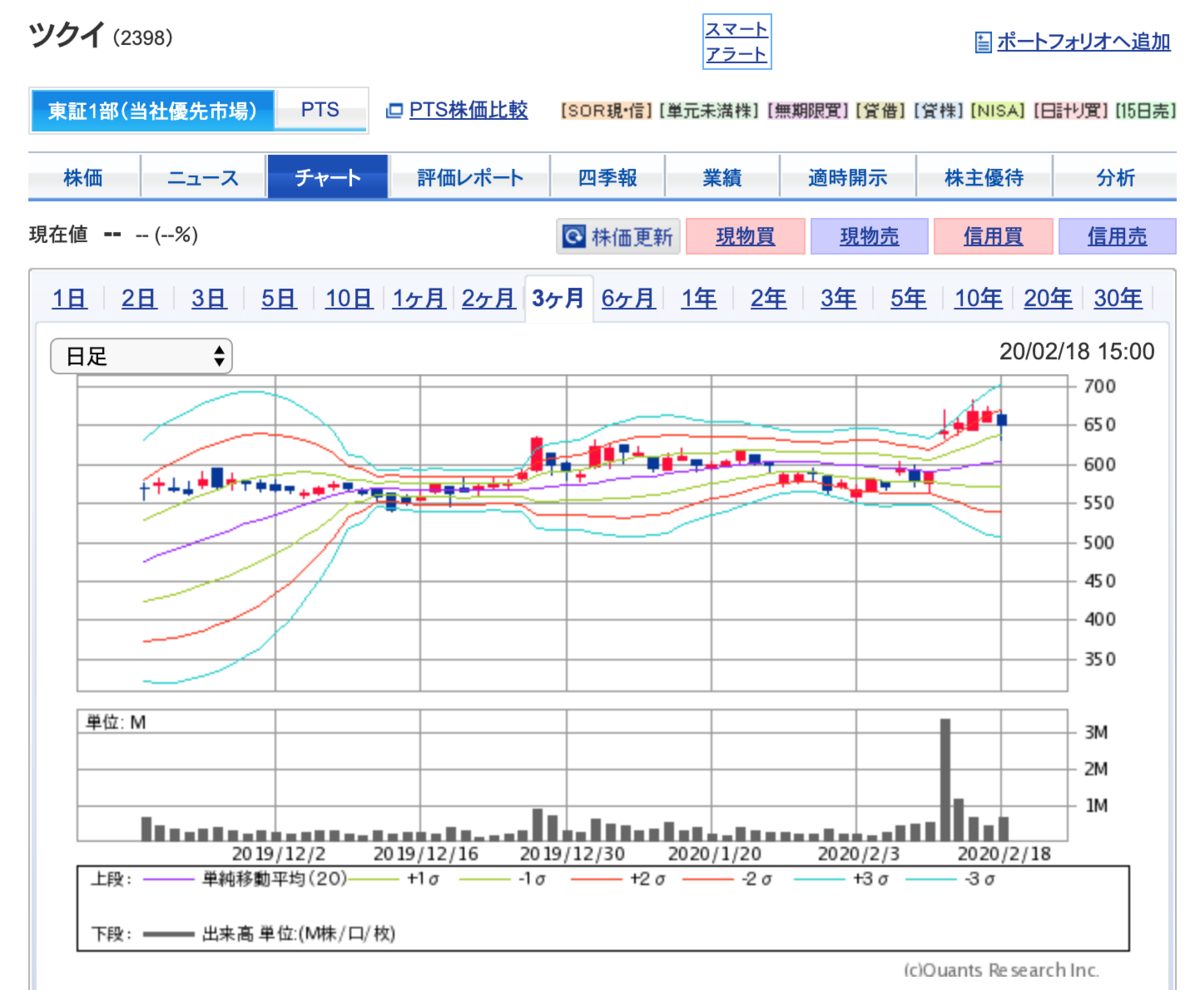Viewport: 1200px width, 990px height.
Task: Click the 現物買 buy button
Action: coord(745,237)
